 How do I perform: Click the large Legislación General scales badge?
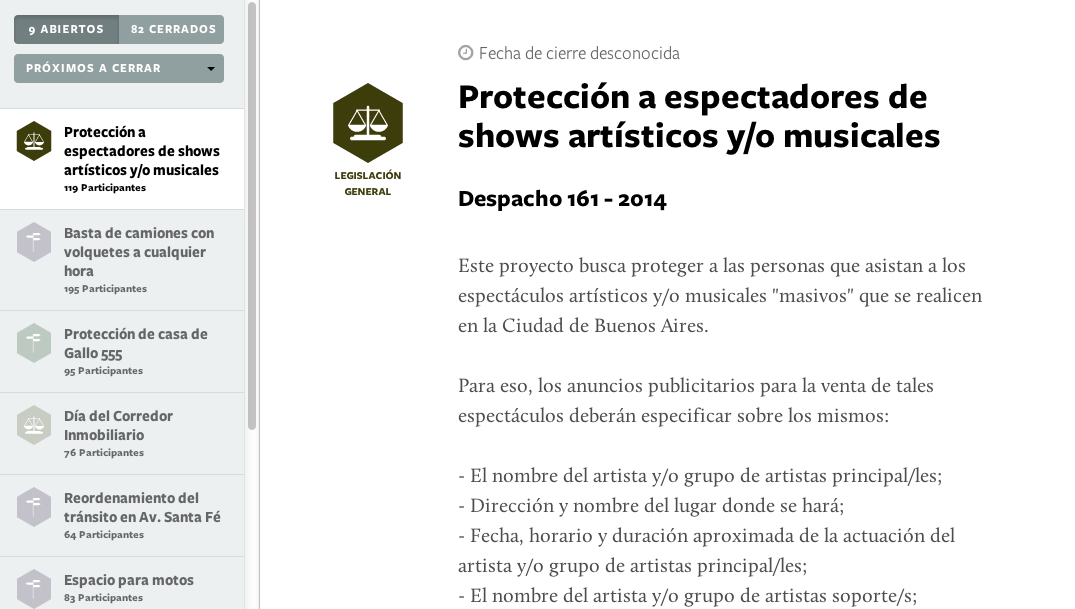point(367,123)
